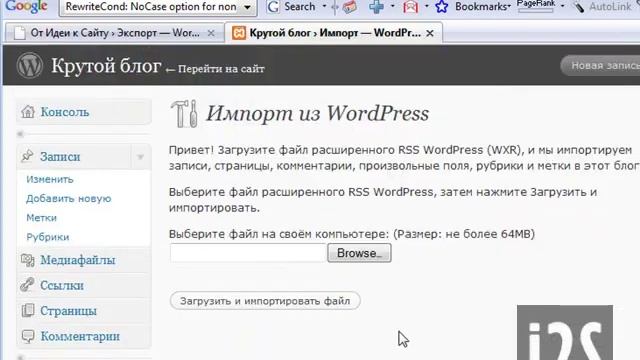Switch to the Экспорт WordPress tab
The width and height of the screenshot is (640, 360).
pos(114,33)
